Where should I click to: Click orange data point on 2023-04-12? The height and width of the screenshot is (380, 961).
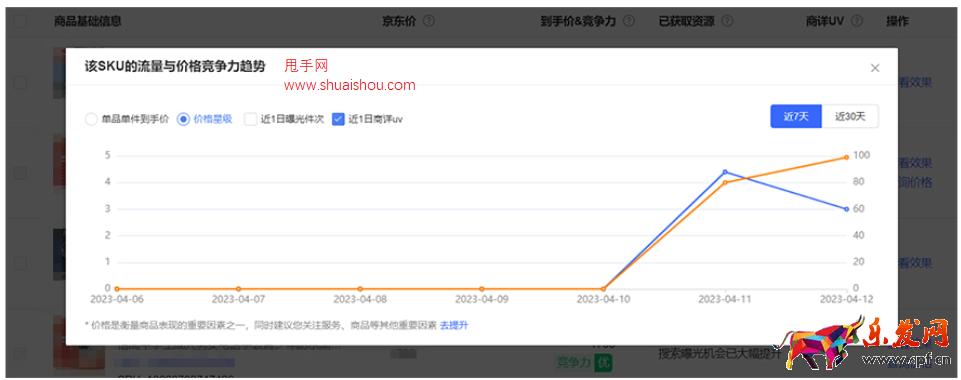[846, 158]
